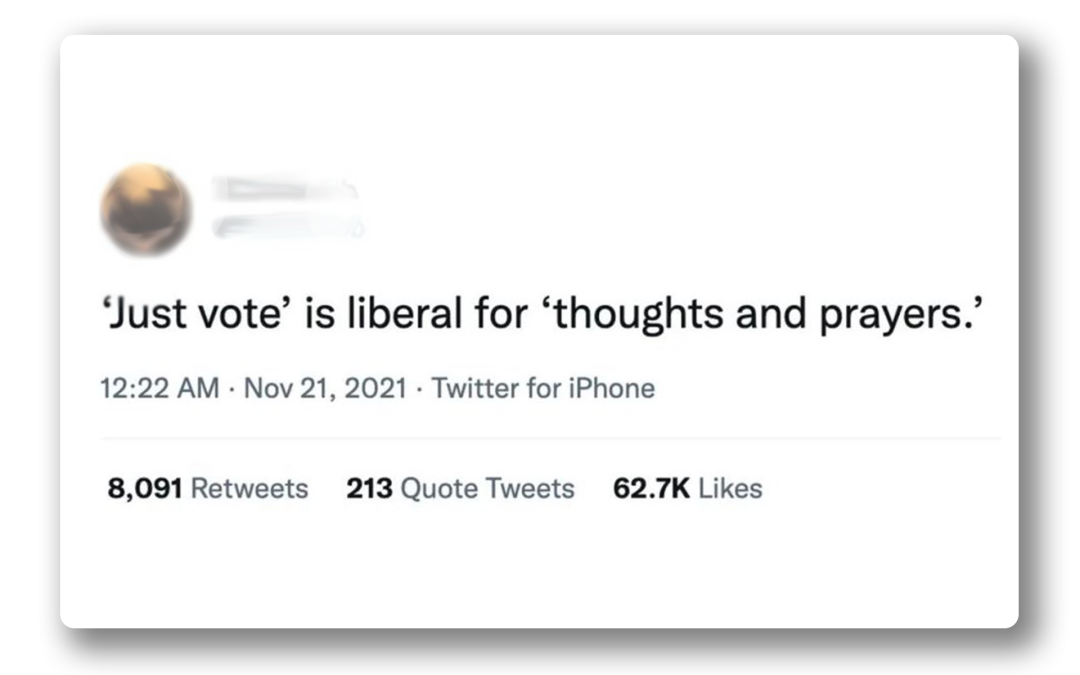The width and height of the screenshot is (1080, 675).
Task: Open the Twitter for iPhone source link
Action: pyautogui.click(x=543, y=388)
